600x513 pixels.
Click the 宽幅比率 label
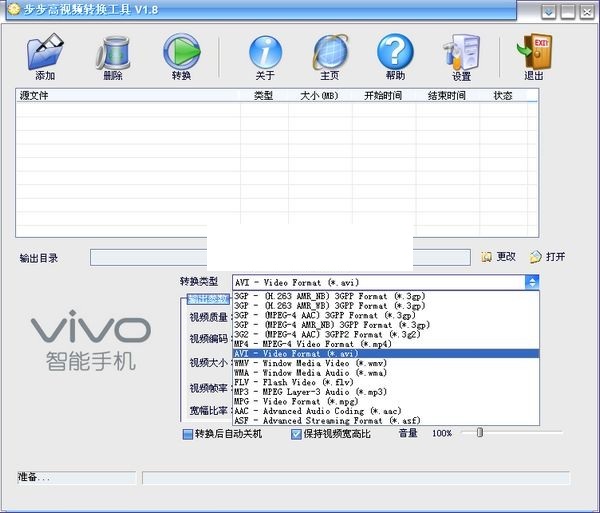(x=209, y=410)
